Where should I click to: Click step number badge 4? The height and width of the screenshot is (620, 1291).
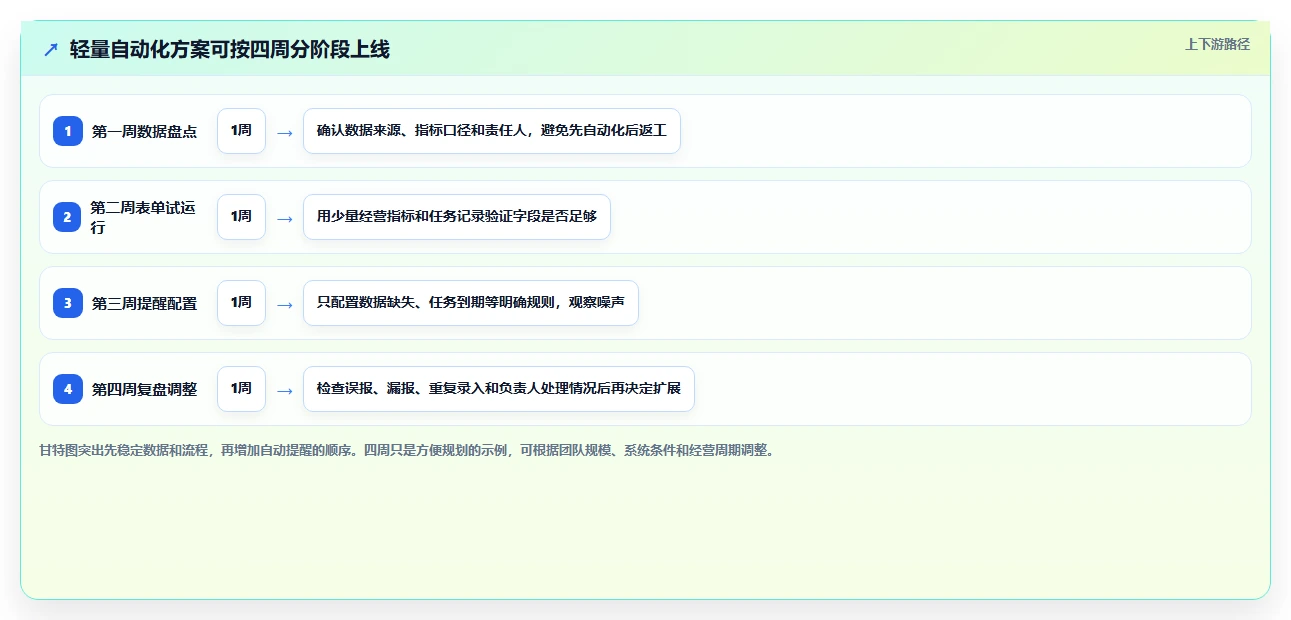pyautogui.click(x=68, y=389)
